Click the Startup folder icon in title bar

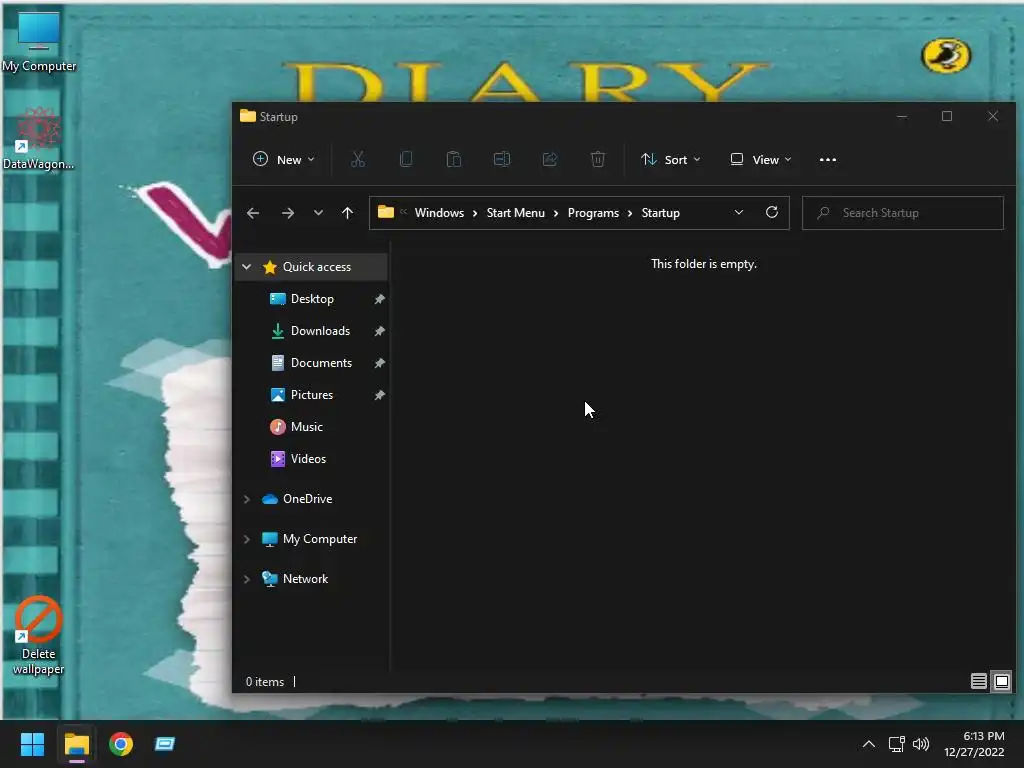pos(248,116)
